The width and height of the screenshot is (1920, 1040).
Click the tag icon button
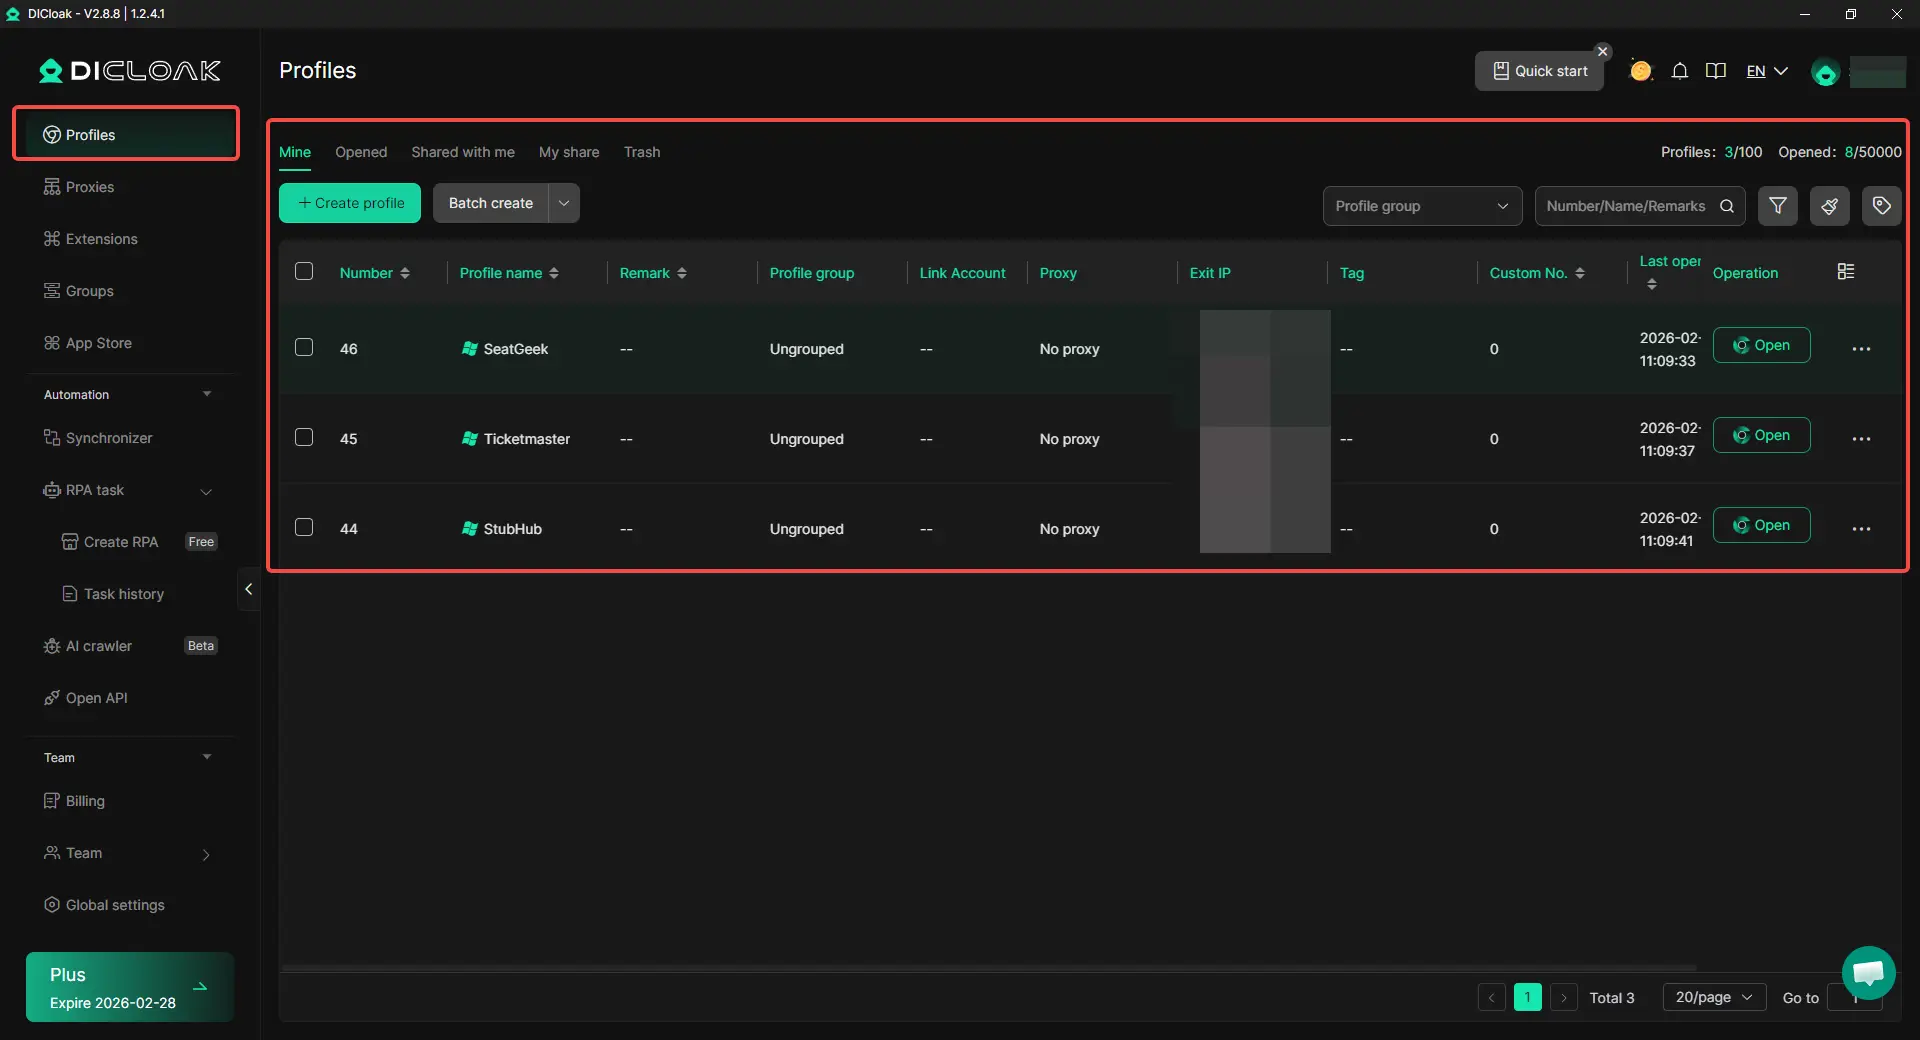[x=1881, y=206]
